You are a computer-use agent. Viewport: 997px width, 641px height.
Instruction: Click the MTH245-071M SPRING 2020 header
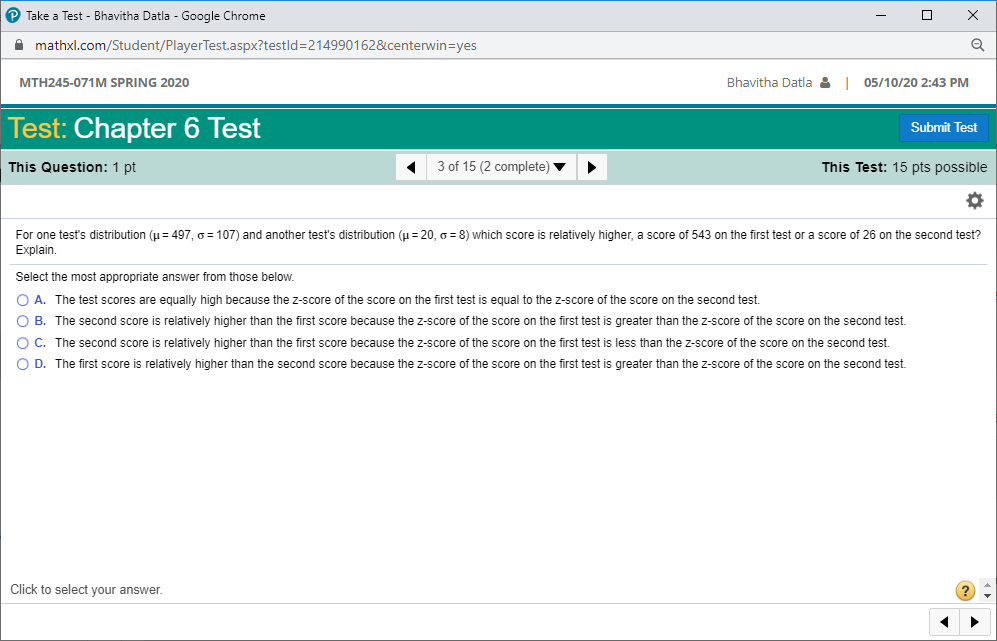[x=104, y=82]
